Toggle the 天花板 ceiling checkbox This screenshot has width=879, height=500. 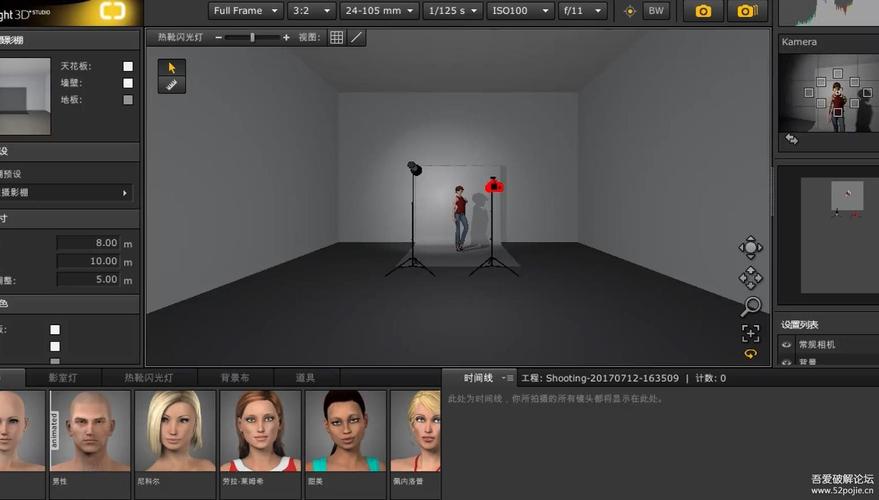coord(128,67)
